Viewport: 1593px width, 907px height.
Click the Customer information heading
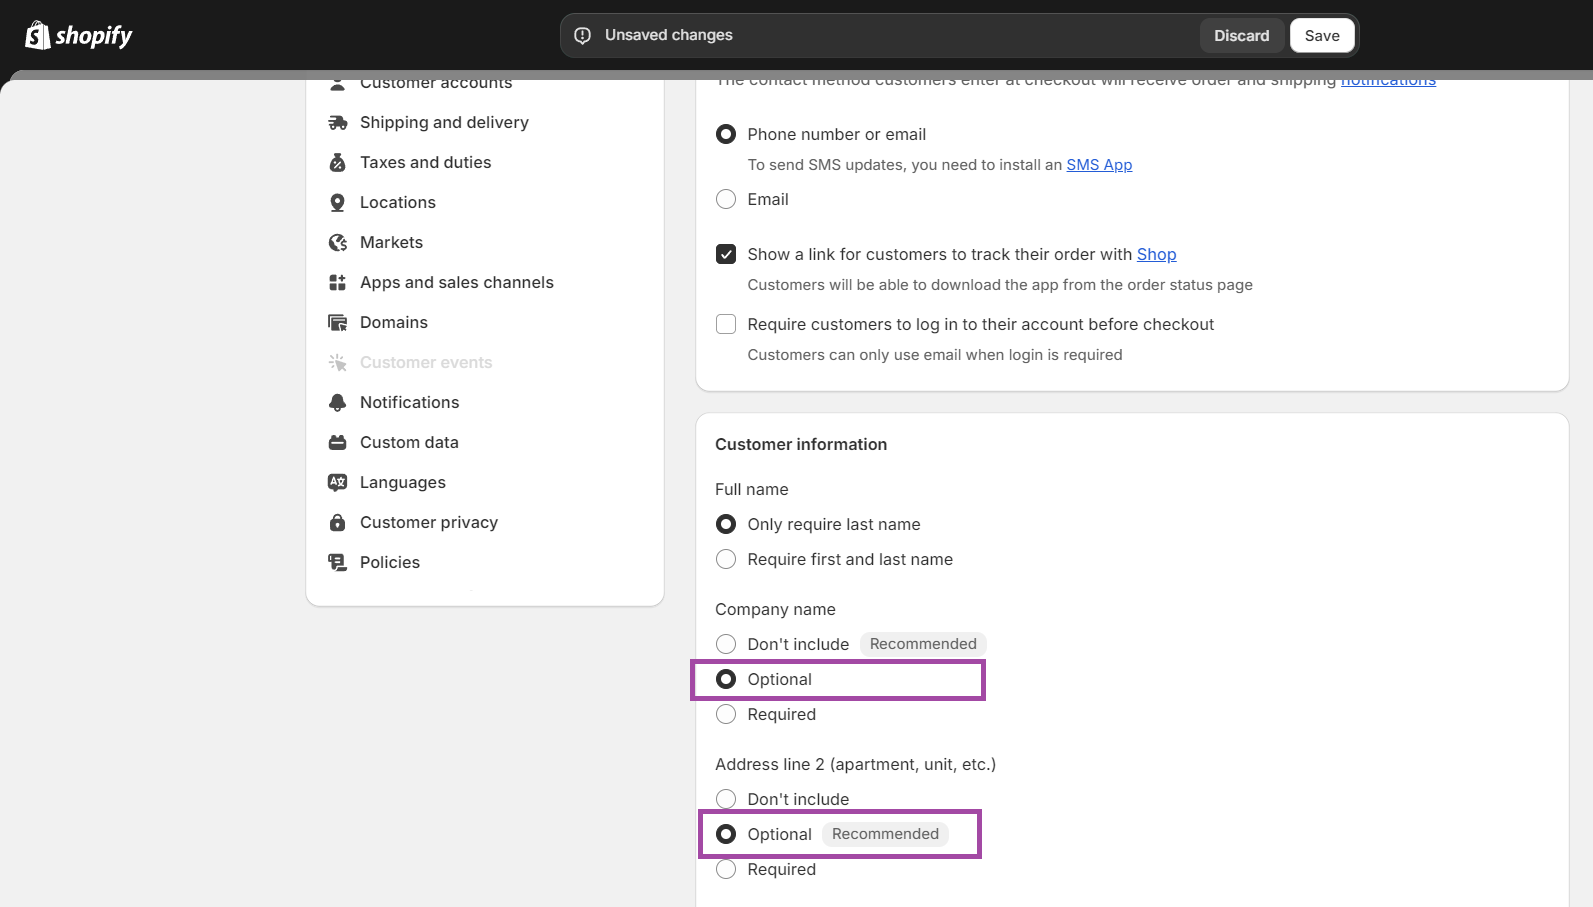[801, 445]
